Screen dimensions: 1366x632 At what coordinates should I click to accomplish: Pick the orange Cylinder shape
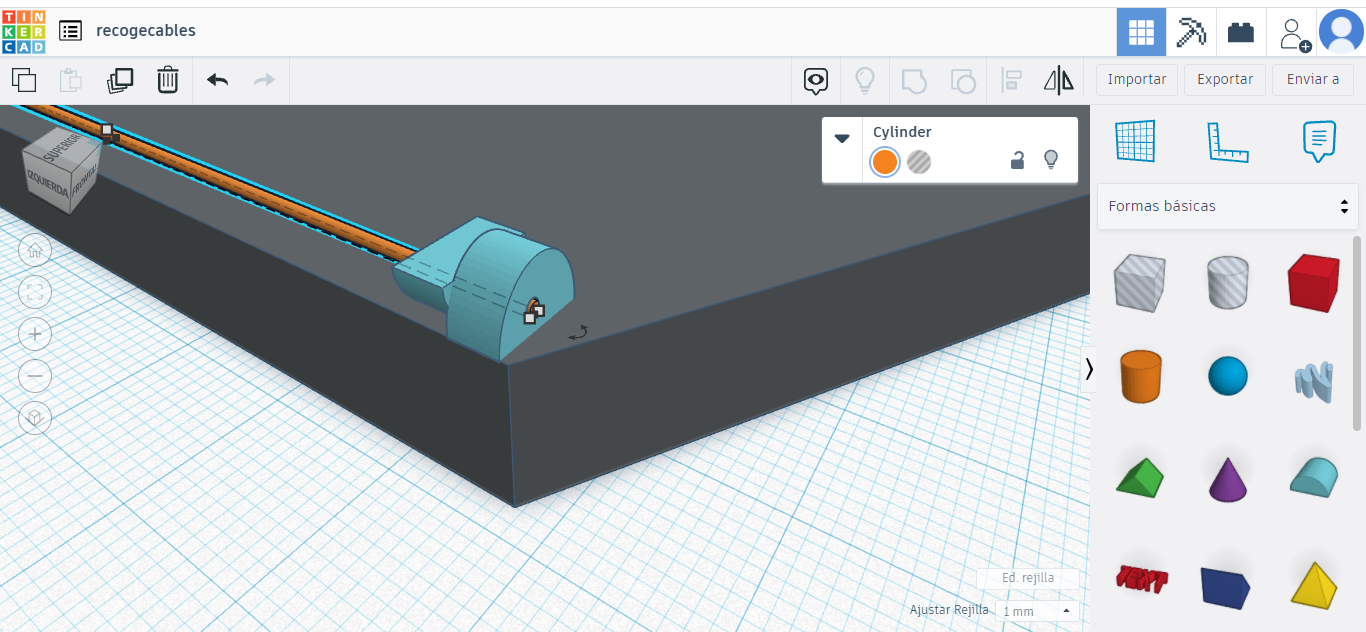coord(1140,376)
